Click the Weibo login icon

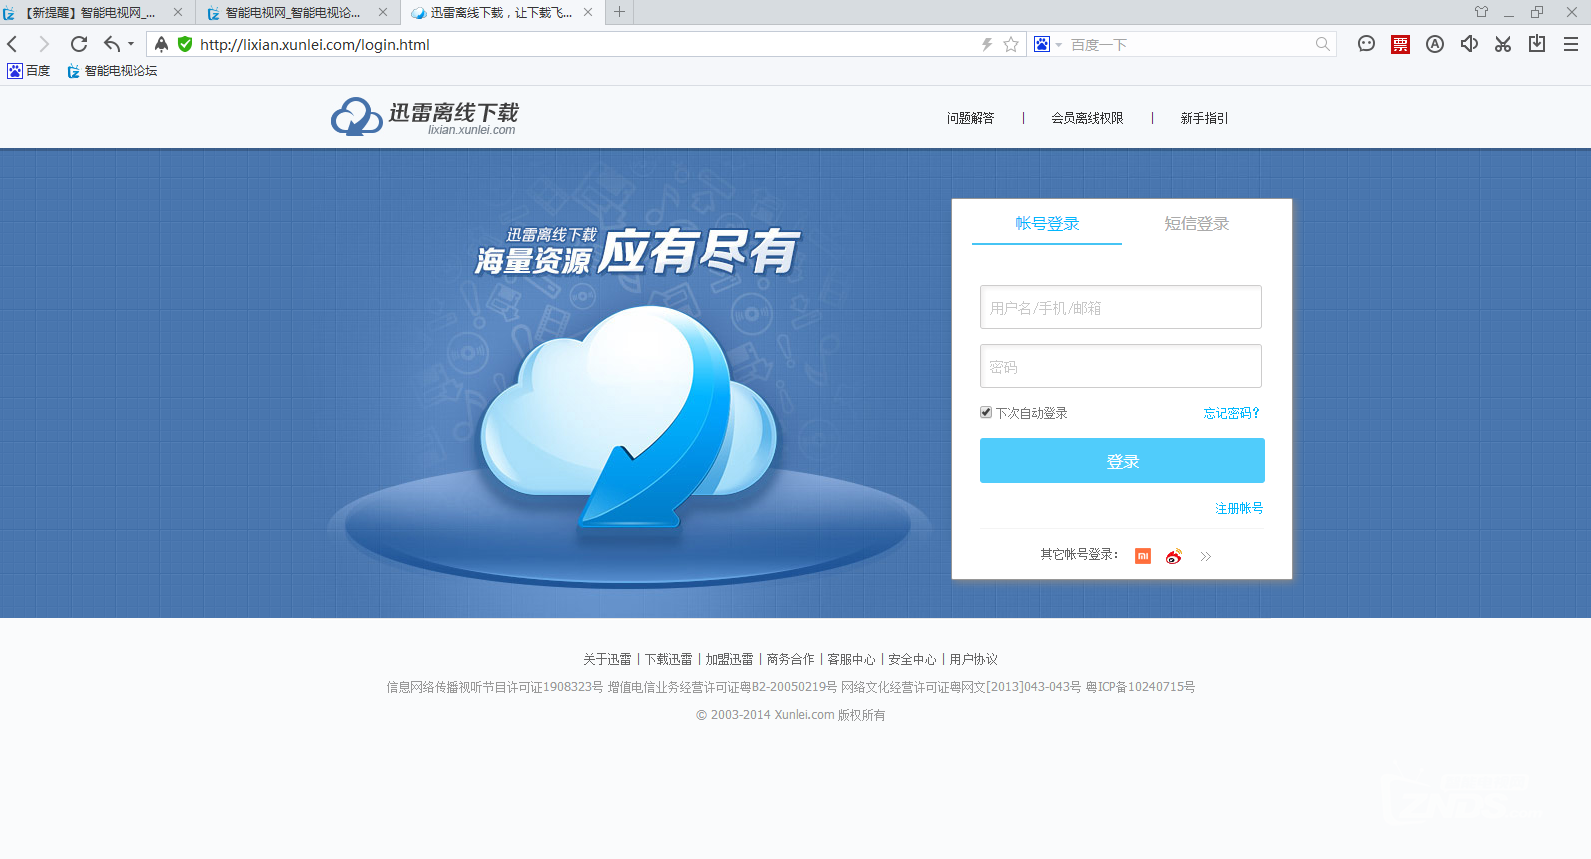tap(1174, 556)
